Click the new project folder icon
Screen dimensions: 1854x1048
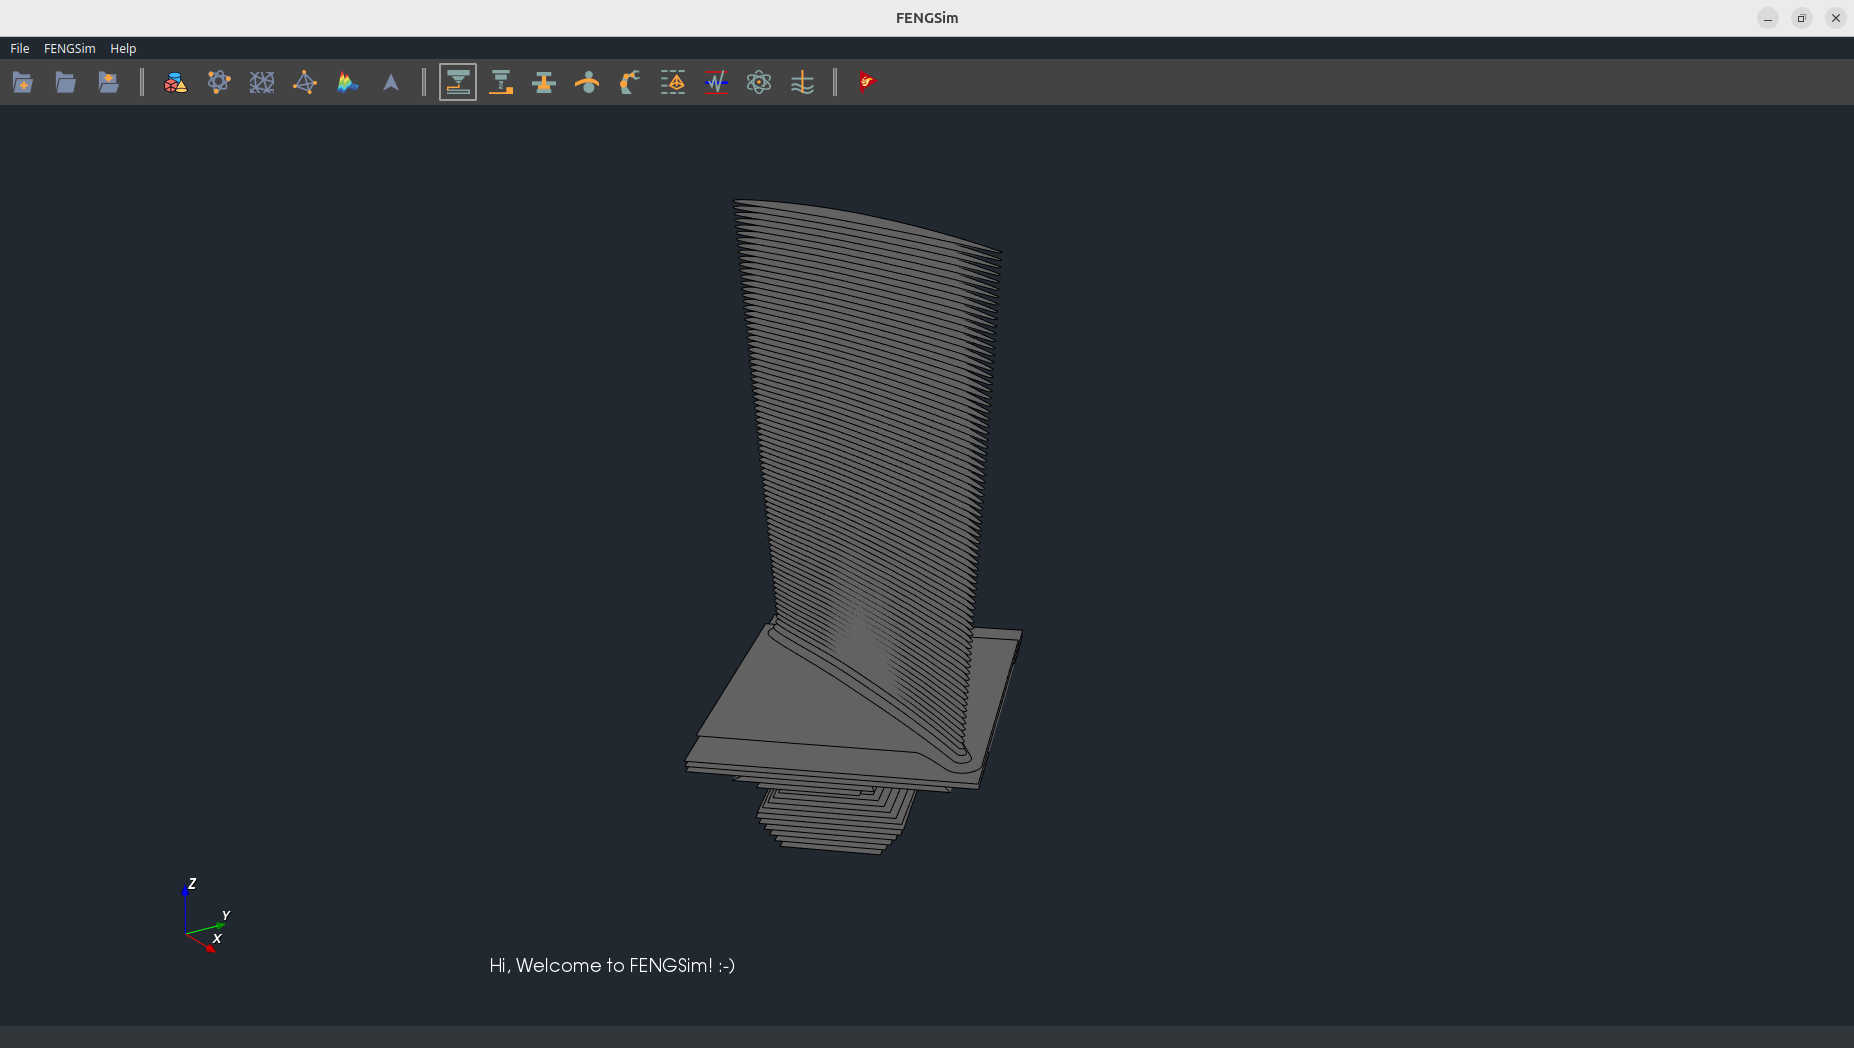(x=23, y=82)
